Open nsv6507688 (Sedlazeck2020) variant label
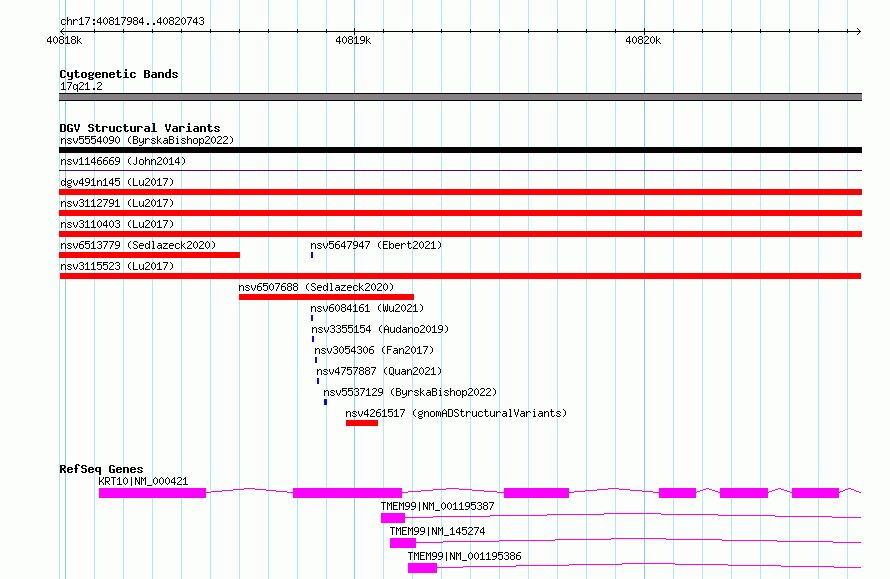Image resolution: width=890 pixels, height=579 pixels. (x=316, y=287)
